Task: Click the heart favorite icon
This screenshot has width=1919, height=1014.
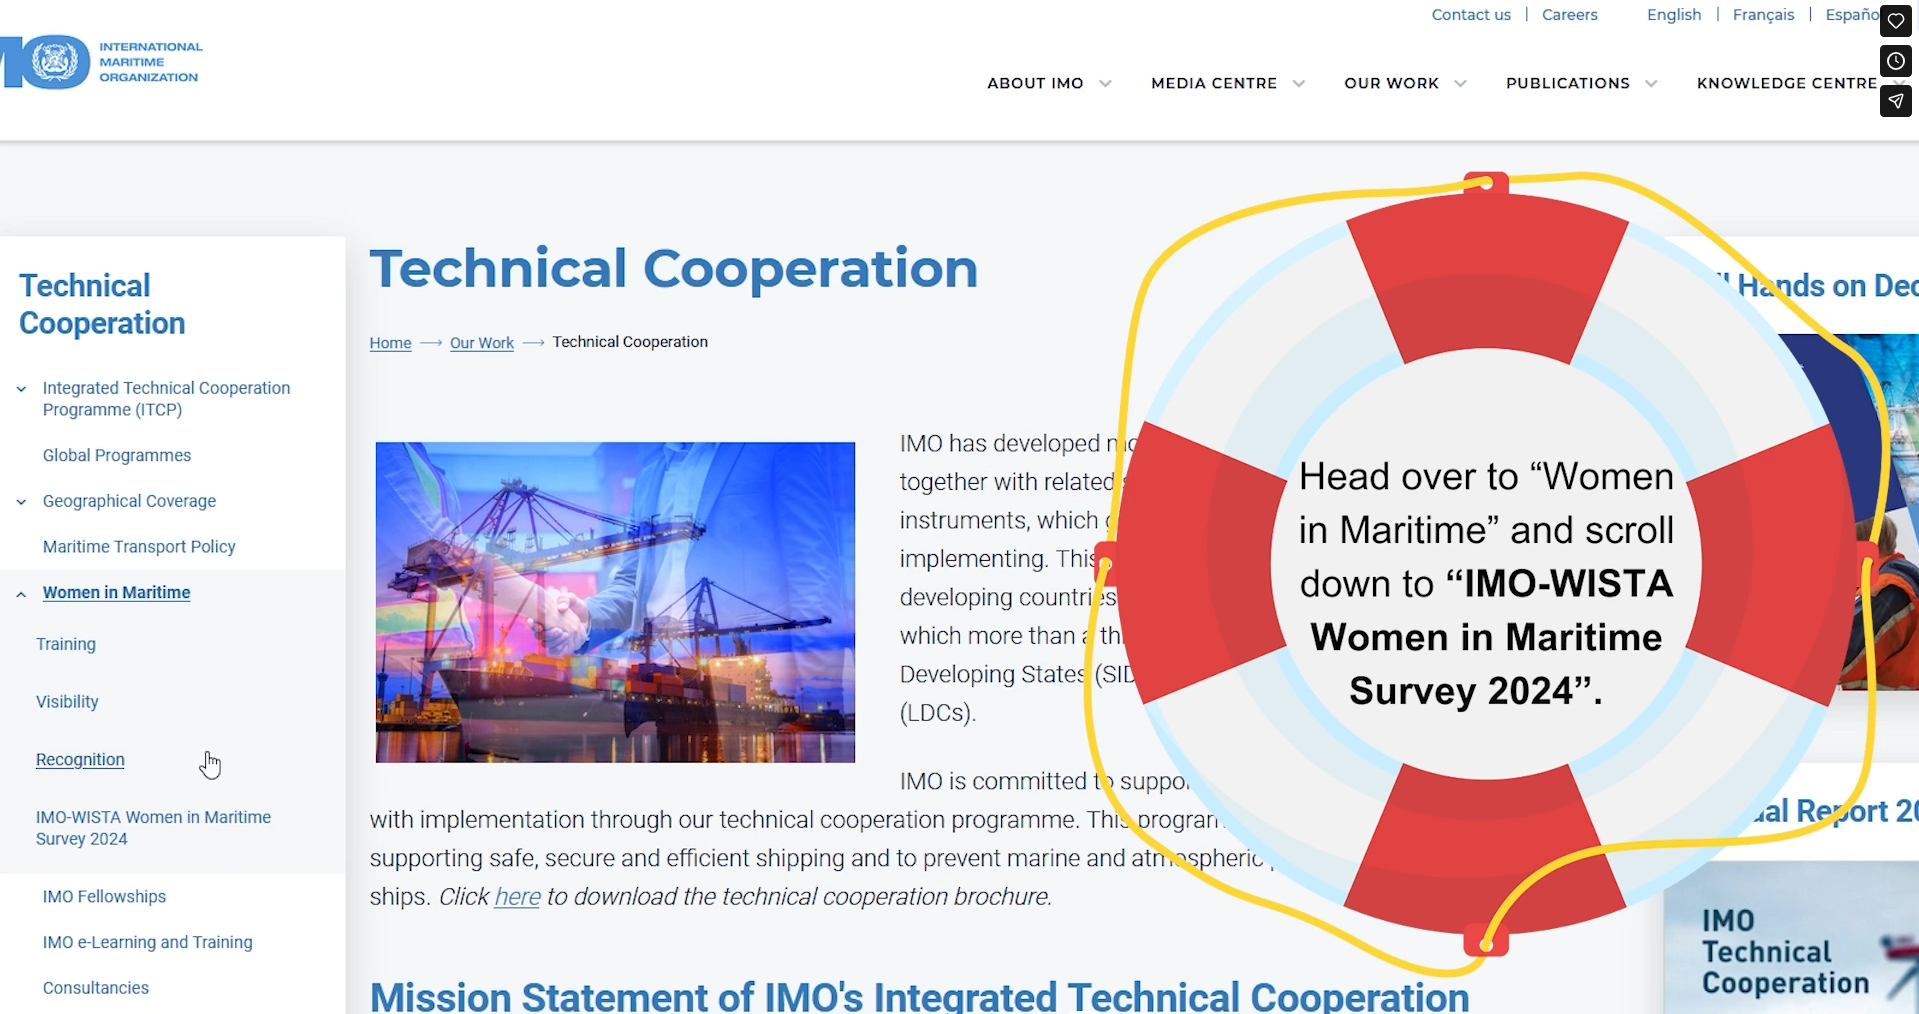Action: click(1895, 21)
